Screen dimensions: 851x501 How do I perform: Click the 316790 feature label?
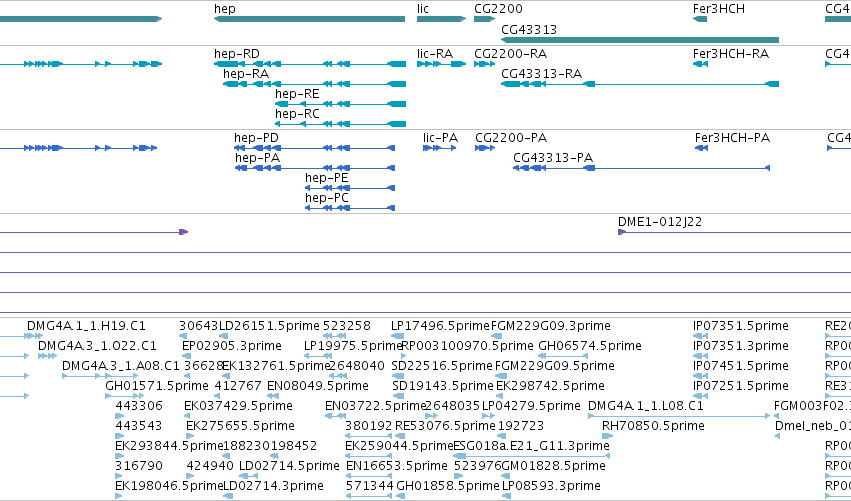[138, 466]
